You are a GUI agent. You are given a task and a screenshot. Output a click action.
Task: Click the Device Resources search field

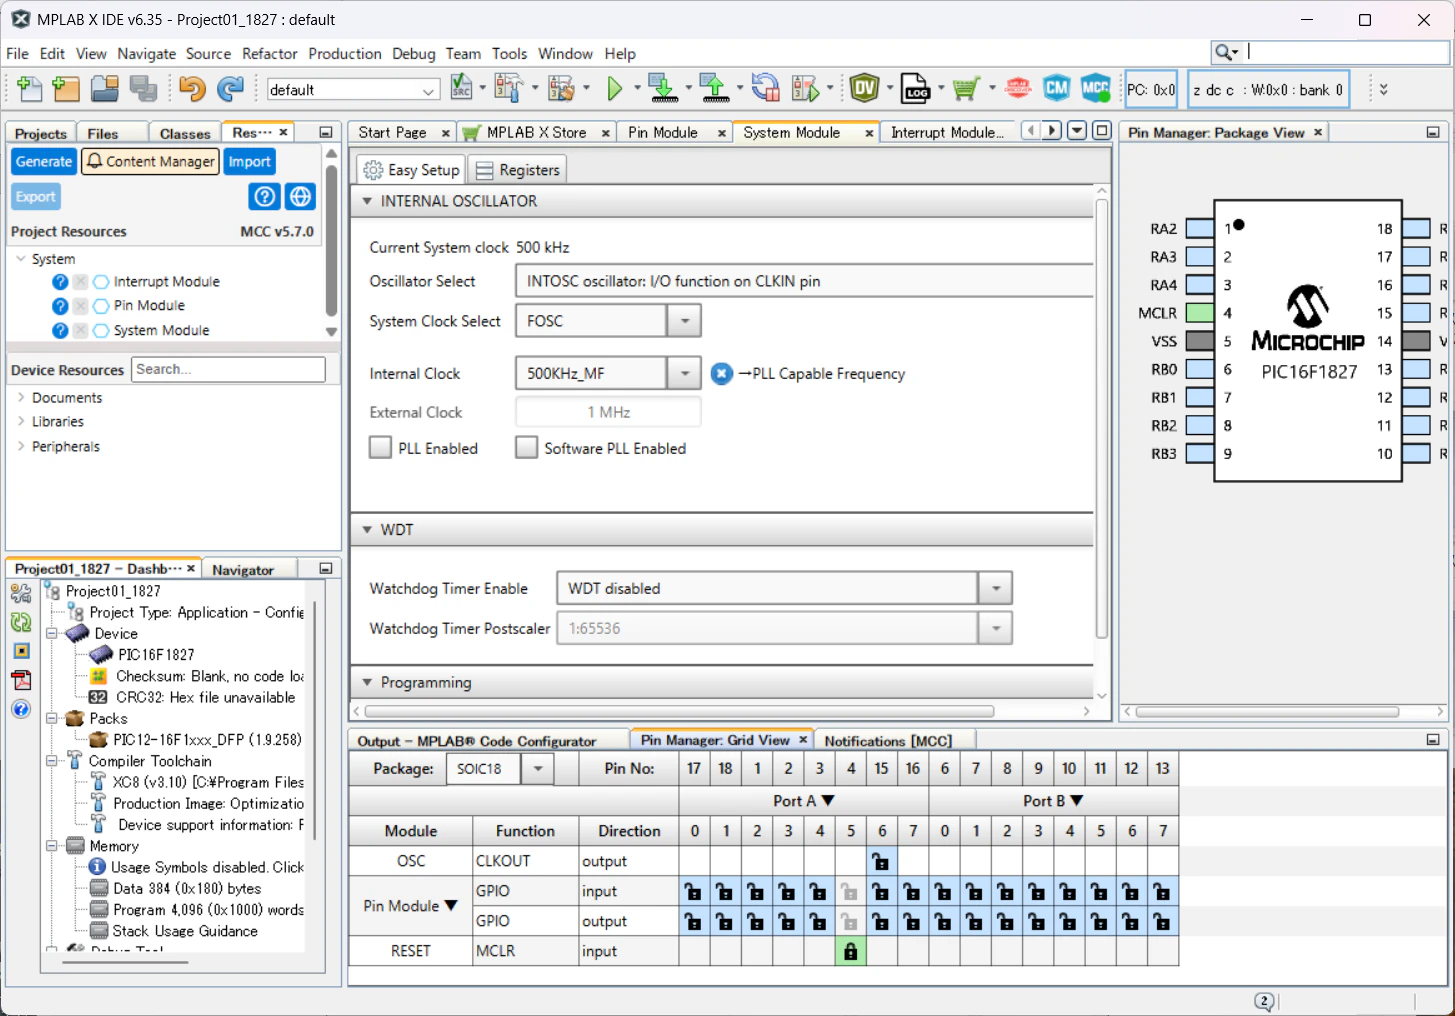tap(229, 369)
